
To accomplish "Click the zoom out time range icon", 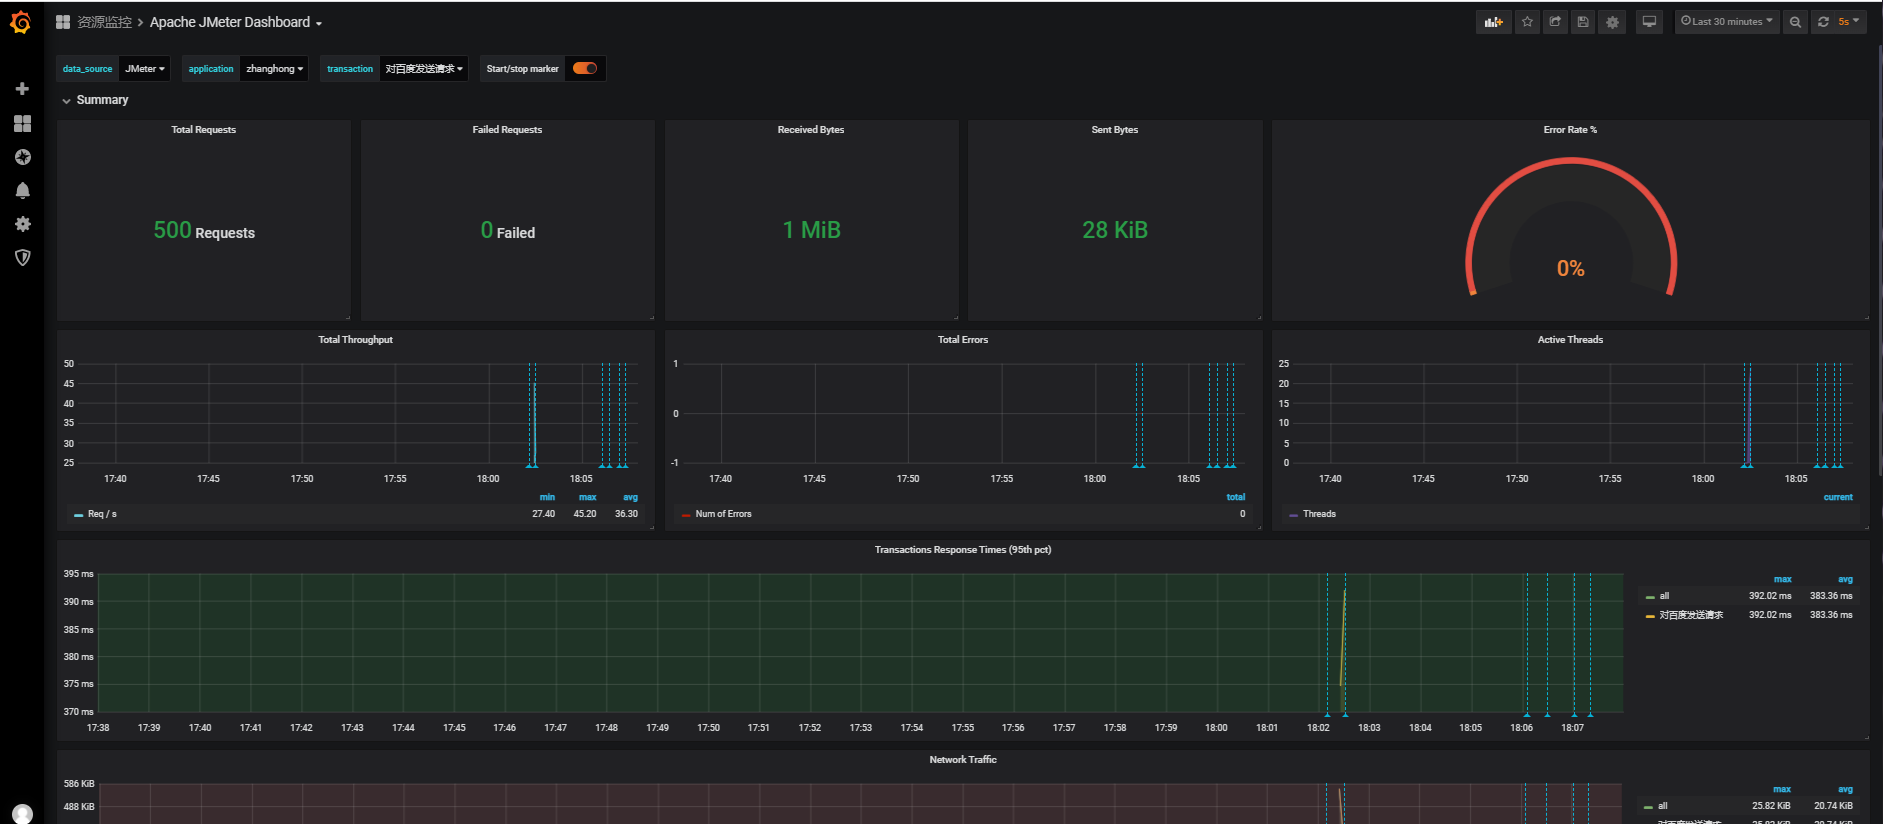I will (x=1795, y=22).
